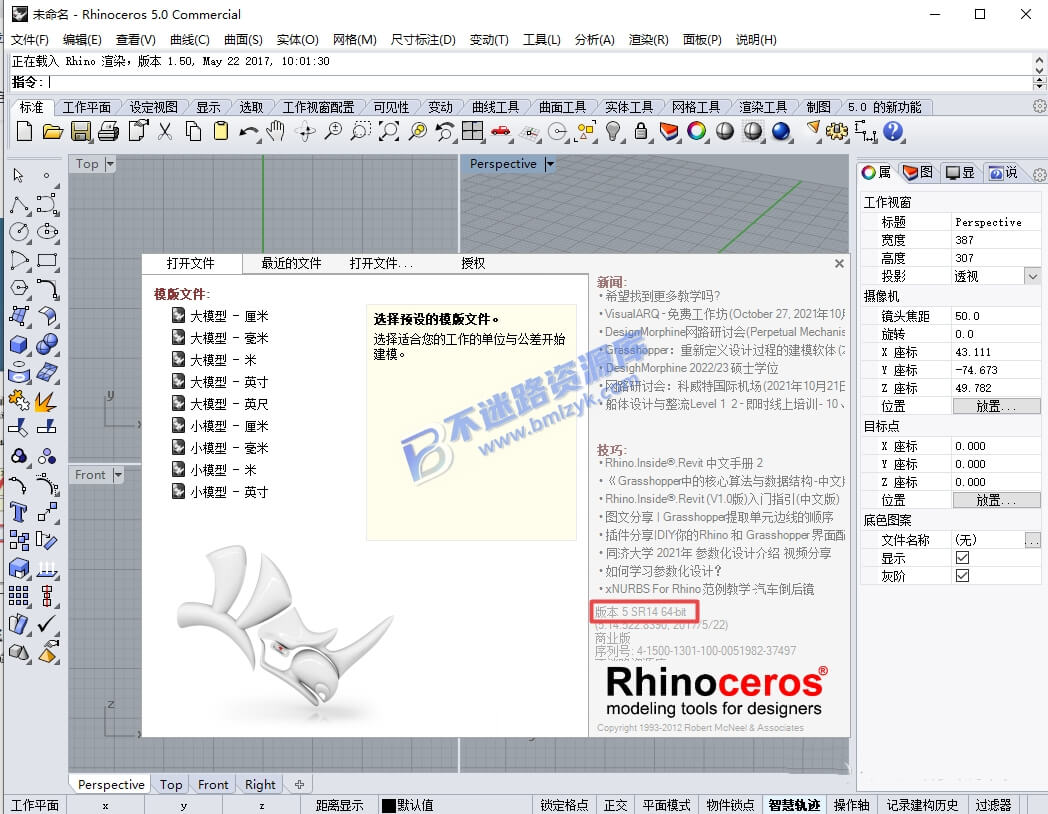Click the 镜头焦距 value 50.0 field
The width and height of the screenshot is (1048, 814).
(996, 316)
